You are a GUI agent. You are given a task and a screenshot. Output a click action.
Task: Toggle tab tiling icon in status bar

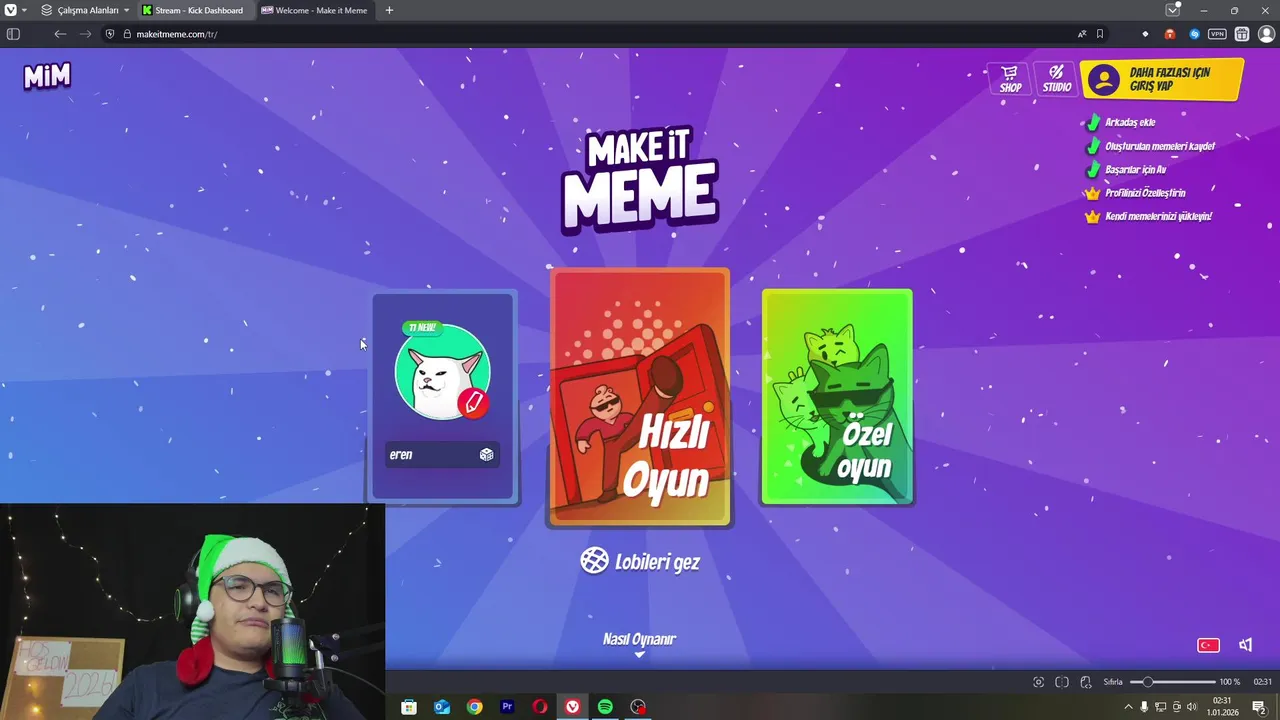pyautogui.click(x=1062, y=682)
